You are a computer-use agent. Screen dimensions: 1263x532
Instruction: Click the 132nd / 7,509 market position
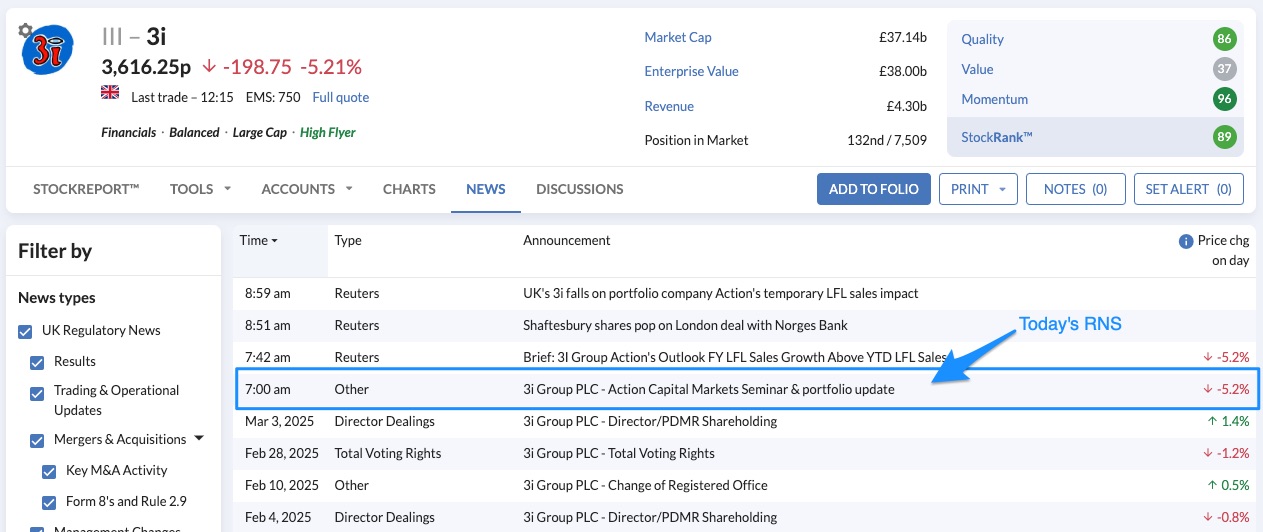point(887,141)
